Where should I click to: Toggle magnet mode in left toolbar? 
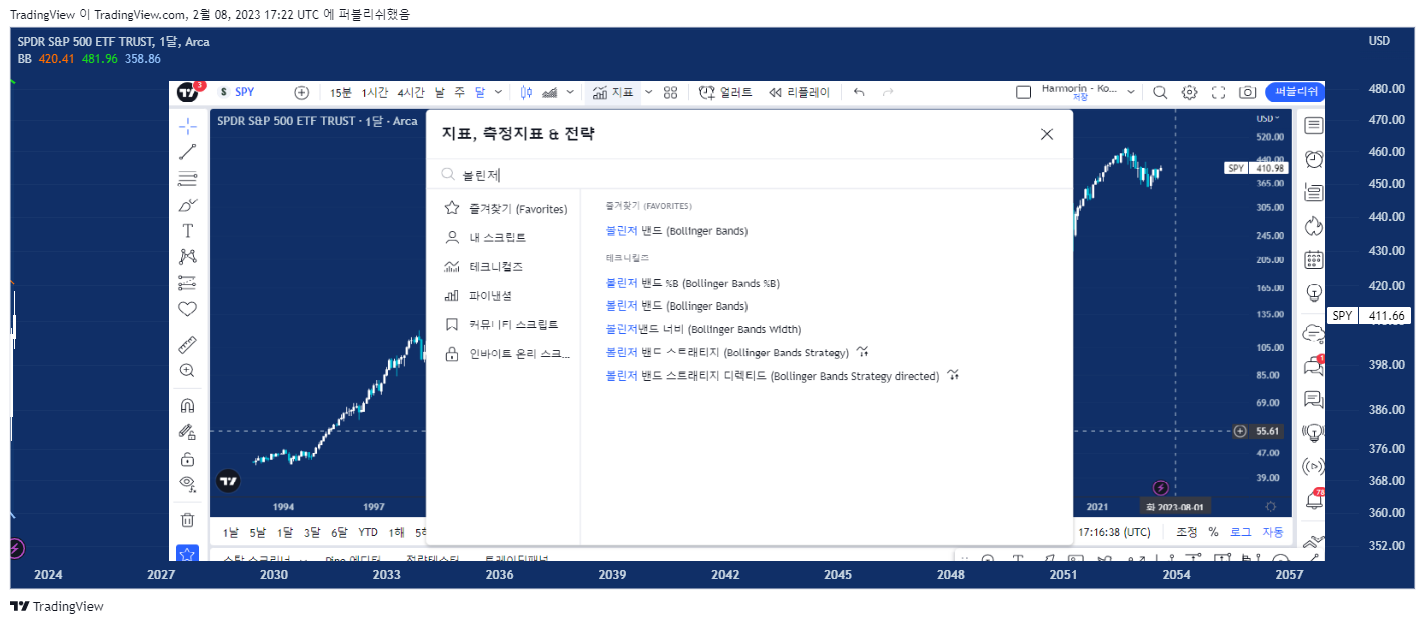coord(187,406)
